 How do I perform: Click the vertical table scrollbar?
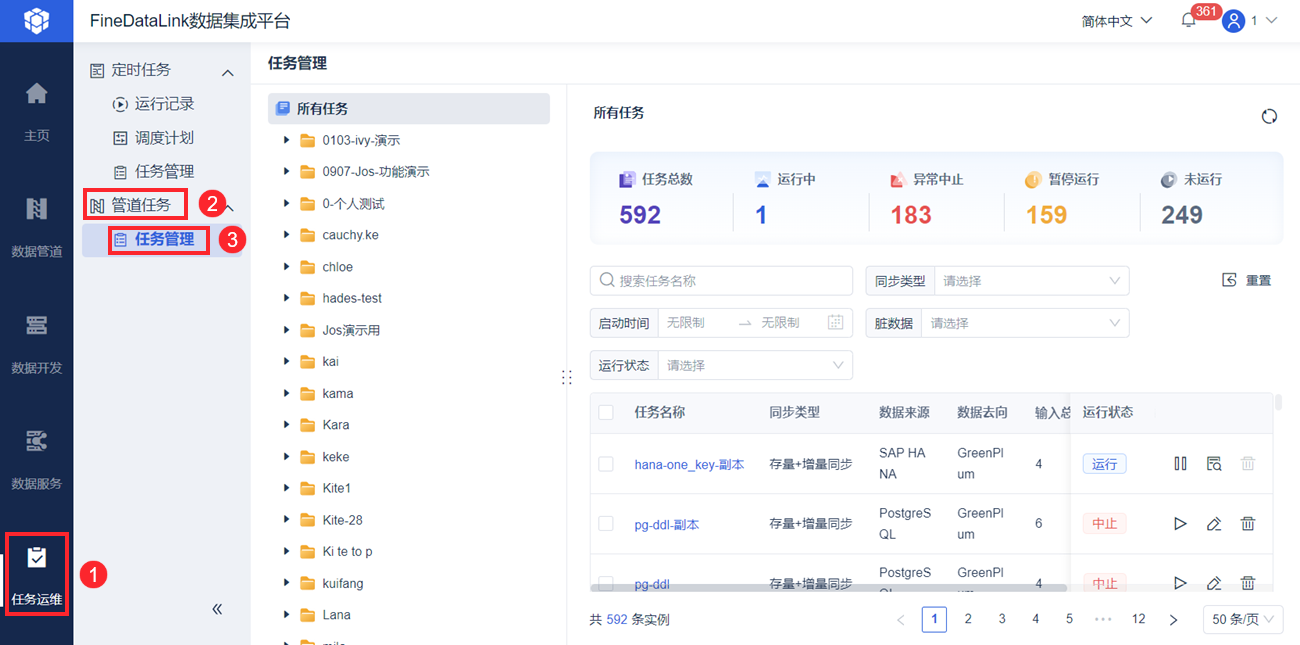pyautogui.click(x=1278, y=402)
